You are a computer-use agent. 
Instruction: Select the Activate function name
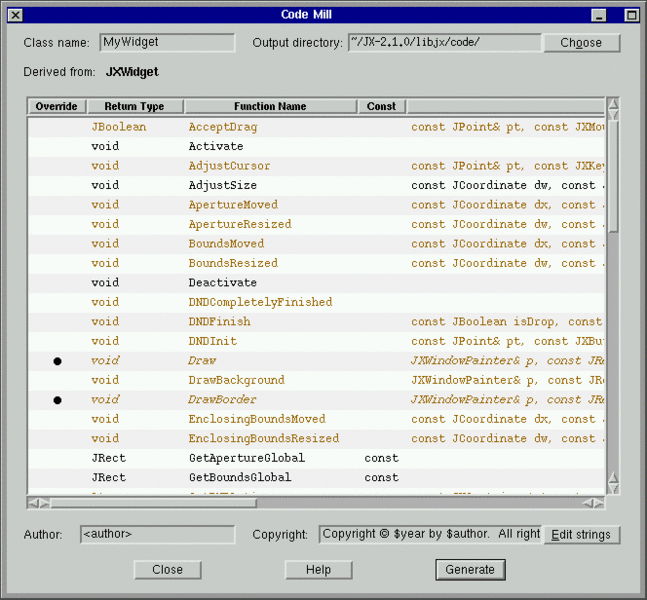click(x=216, y=146)
